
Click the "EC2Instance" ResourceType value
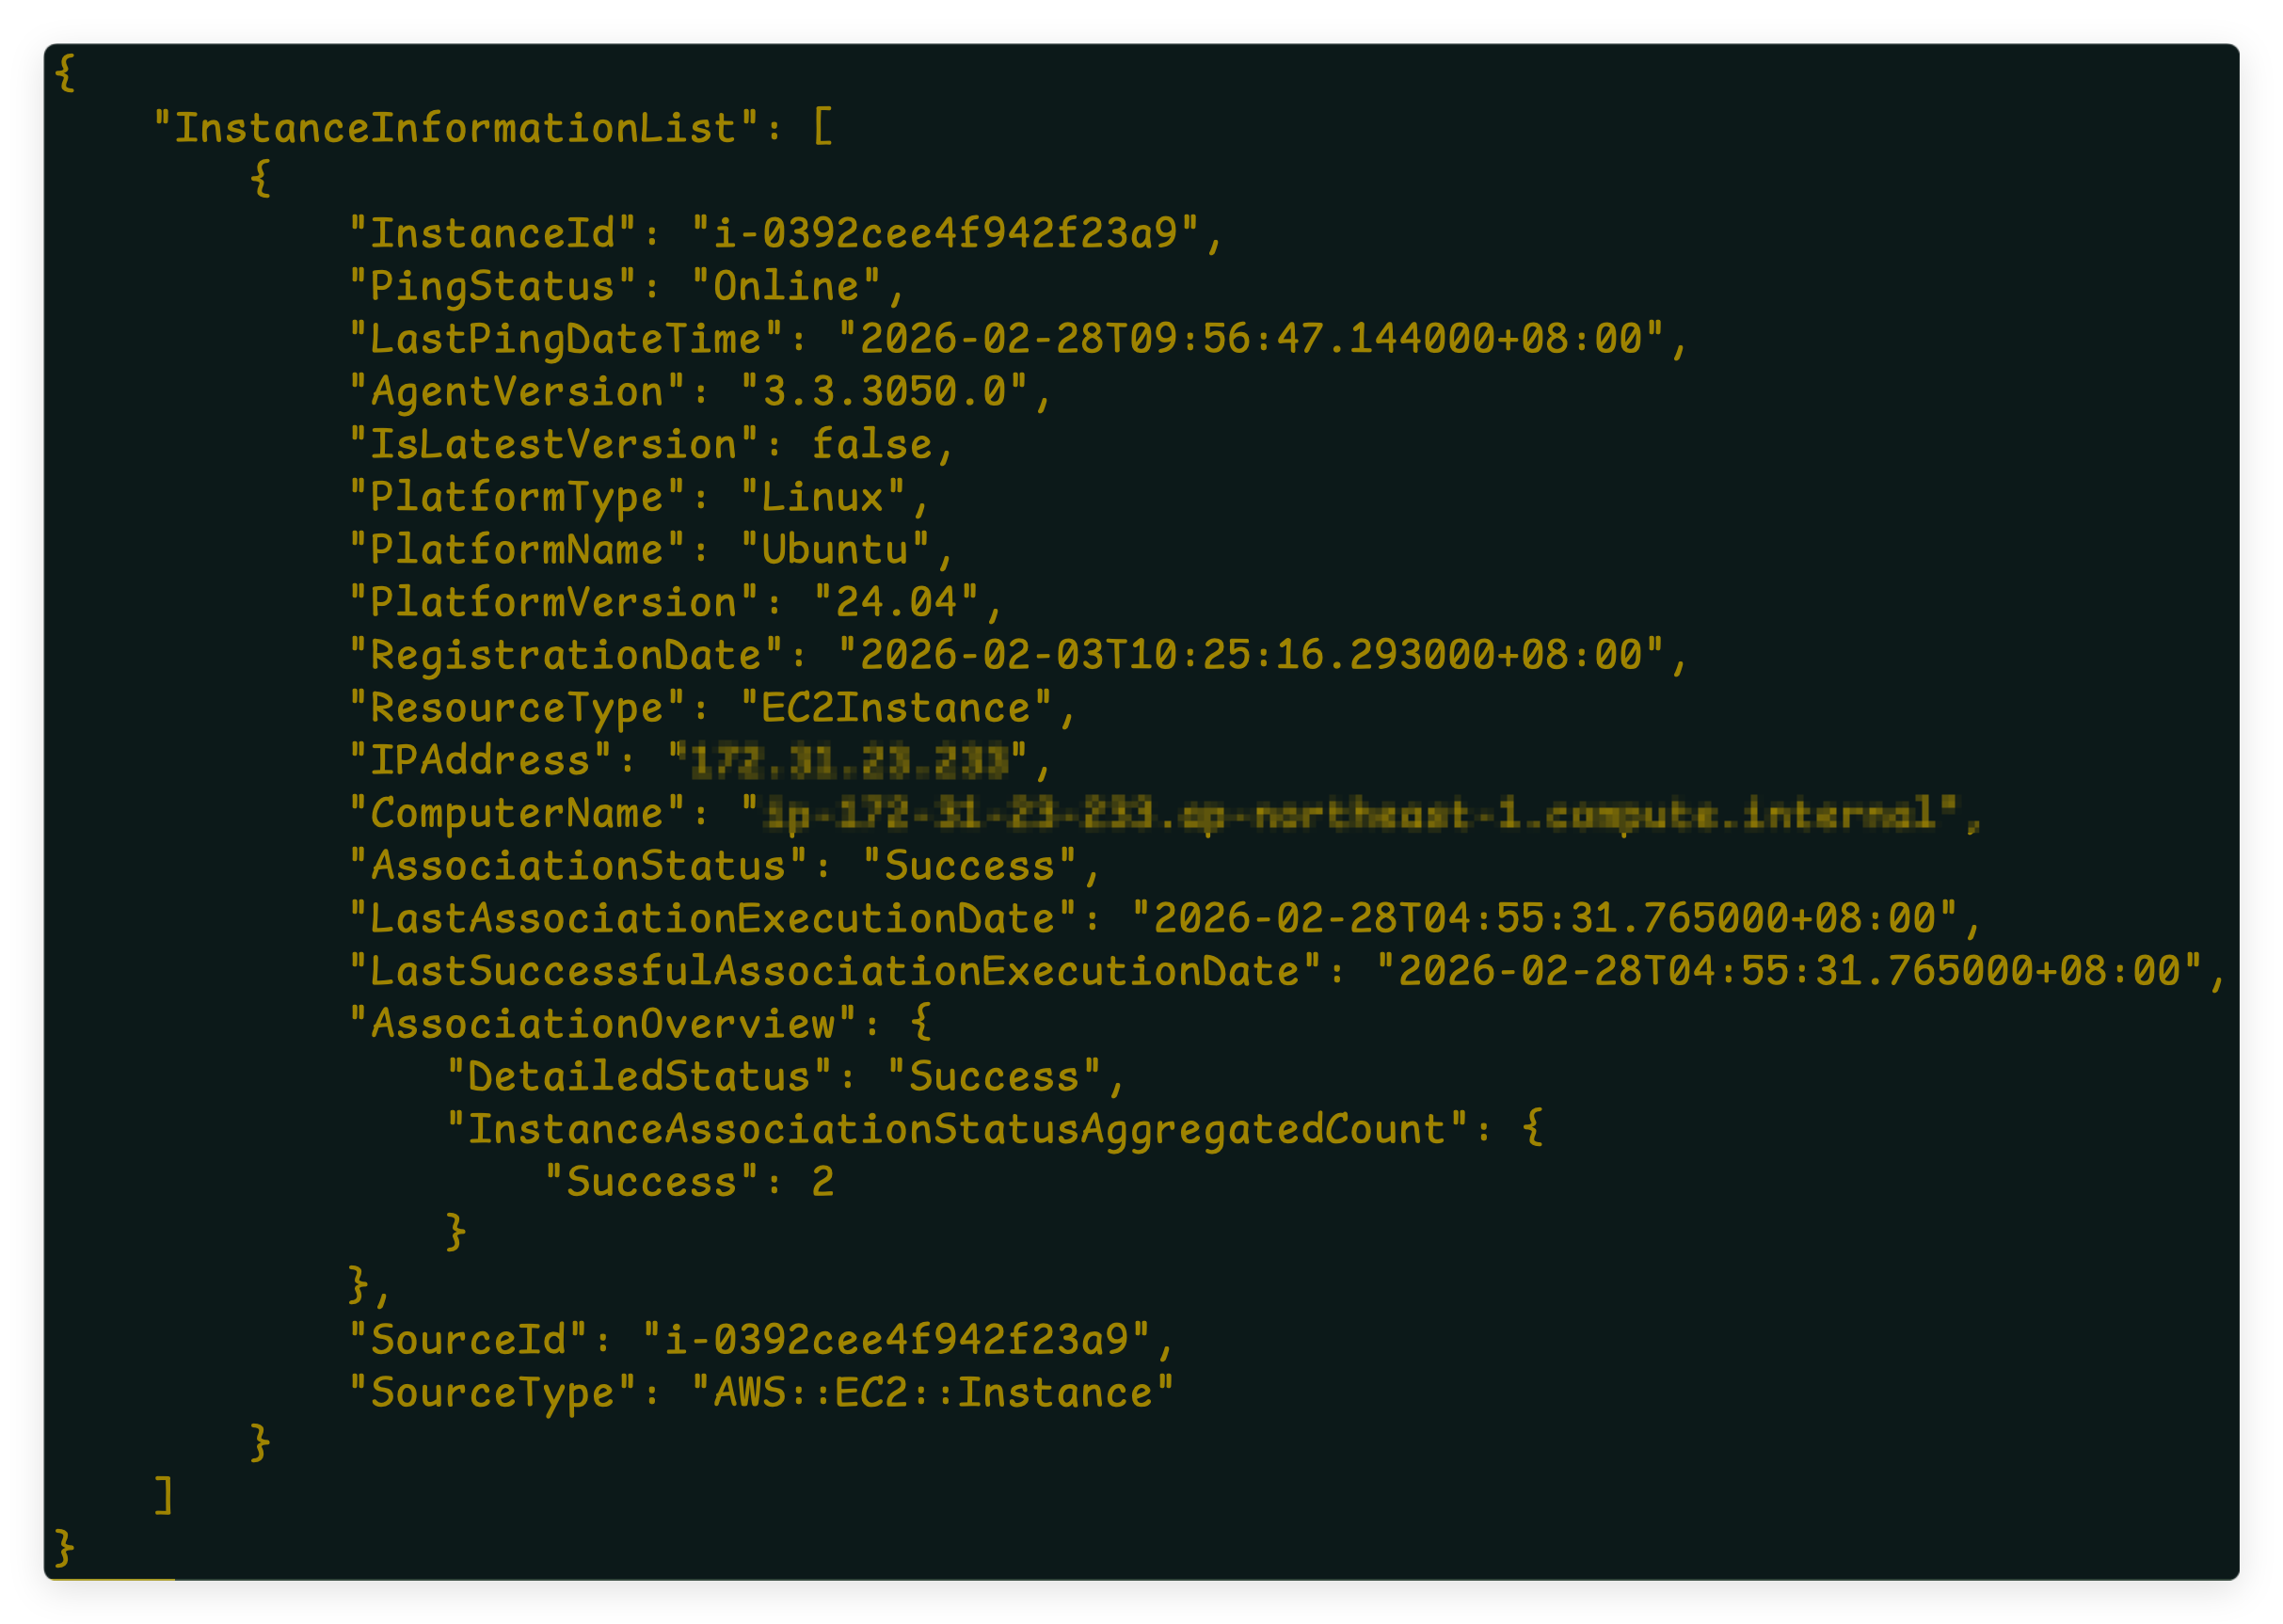click(895, 708)
